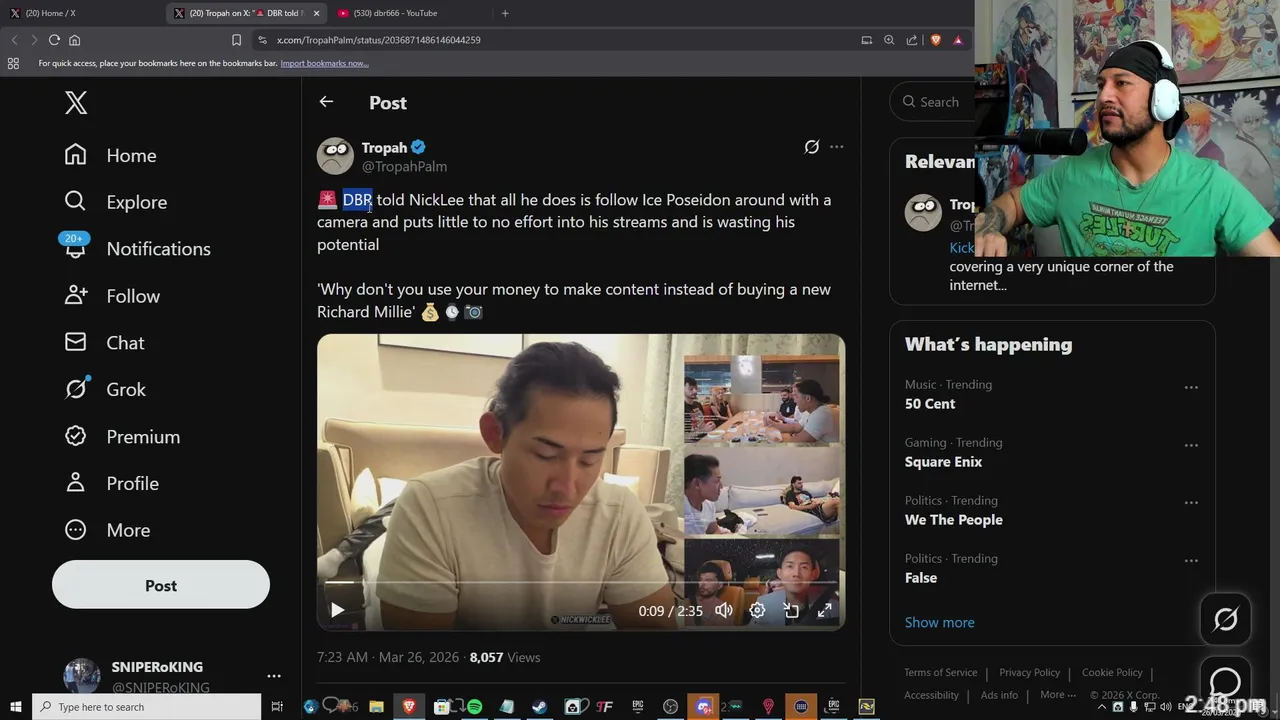Click the floating Grok button
The height and width of the screenshot is (720, 1280).
tap(1225, 620)
